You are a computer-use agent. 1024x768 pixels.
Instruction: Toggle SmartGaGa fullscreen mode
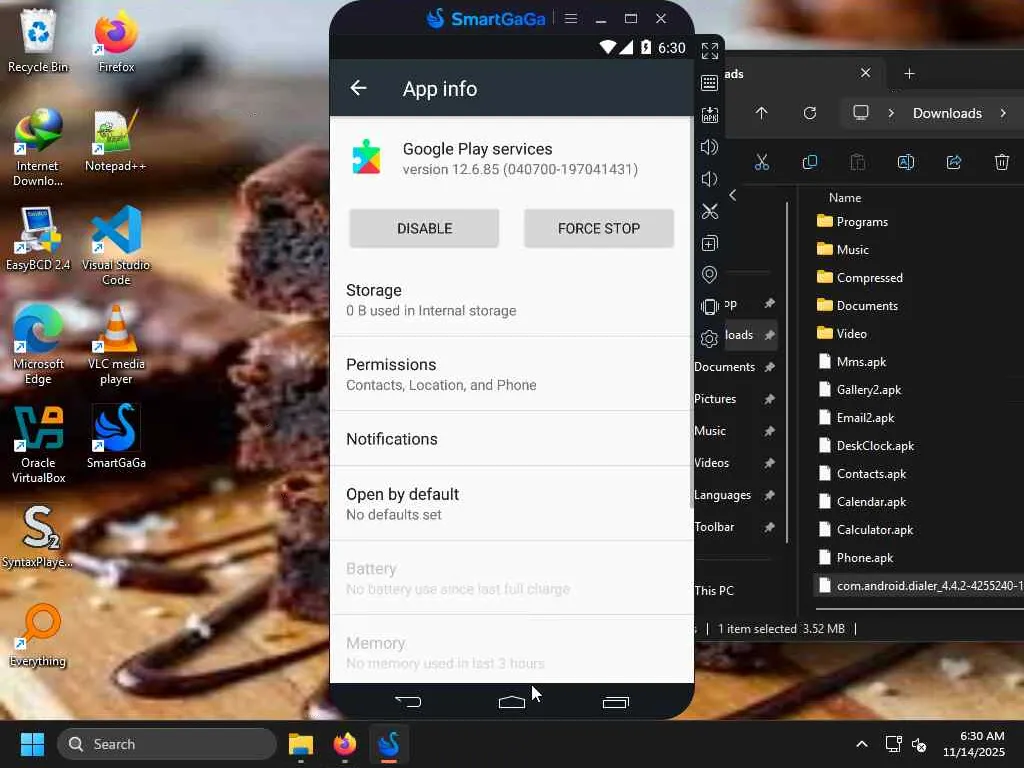pyautogui.click(x=710, y=51)
